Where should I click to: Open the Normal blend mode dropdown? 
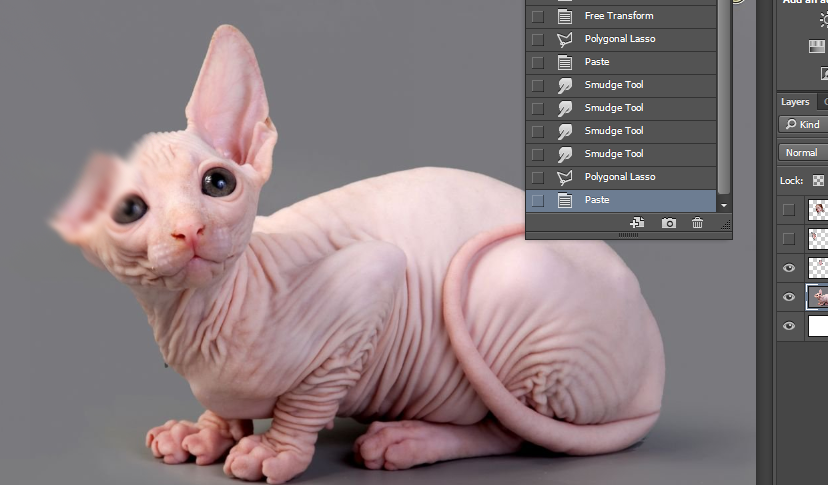[802, 153]
